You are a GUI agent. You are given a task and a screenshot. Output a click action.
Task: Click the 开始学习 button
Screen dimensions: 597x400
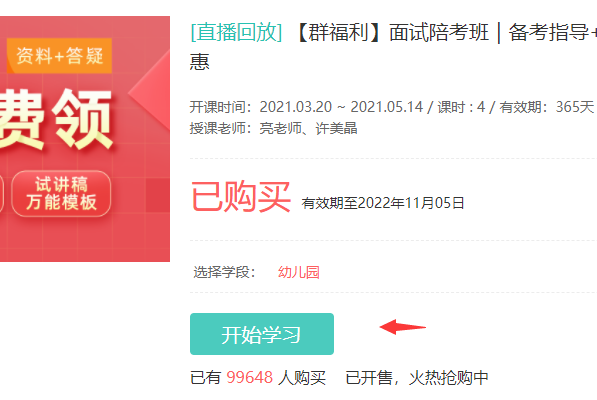click(x=262, y=334)
